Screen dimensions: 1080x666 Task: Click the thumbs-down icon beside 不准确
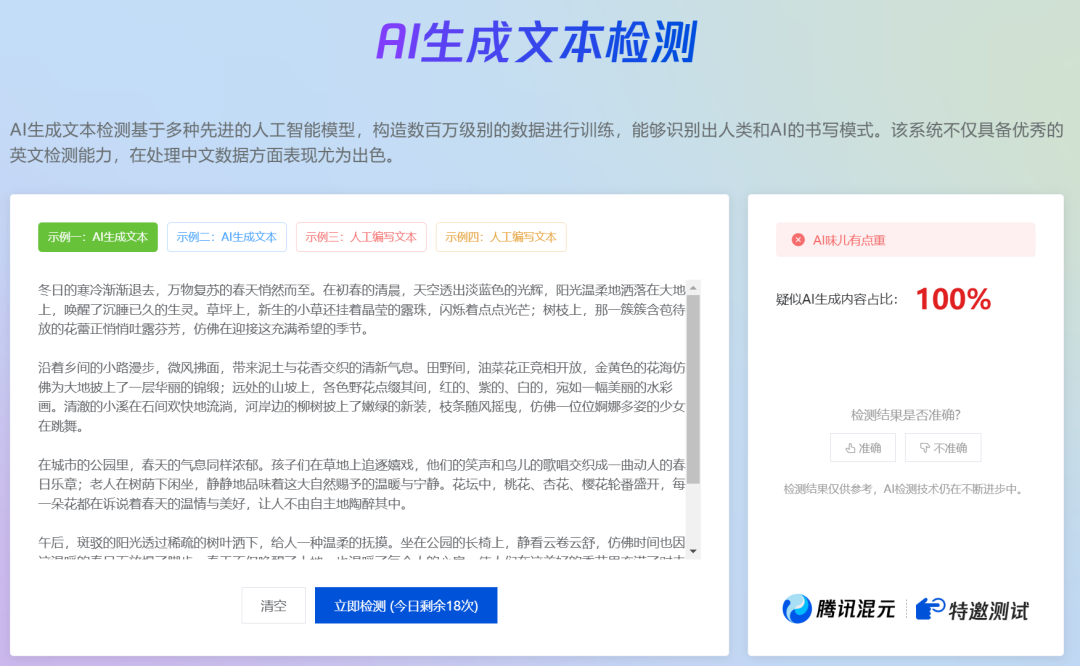point(925,447)
